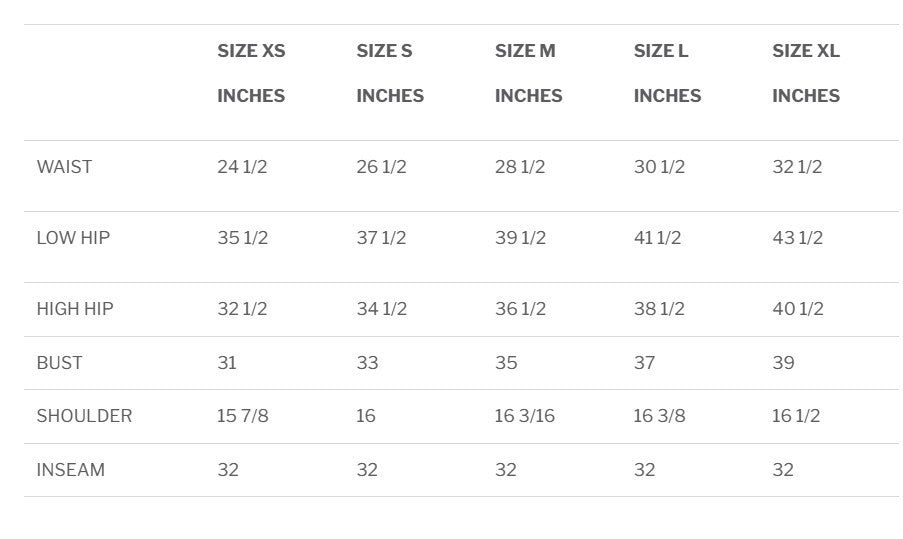The image size is (903, 539).
Task: Select the SIZE M column header
Action: 525,51
